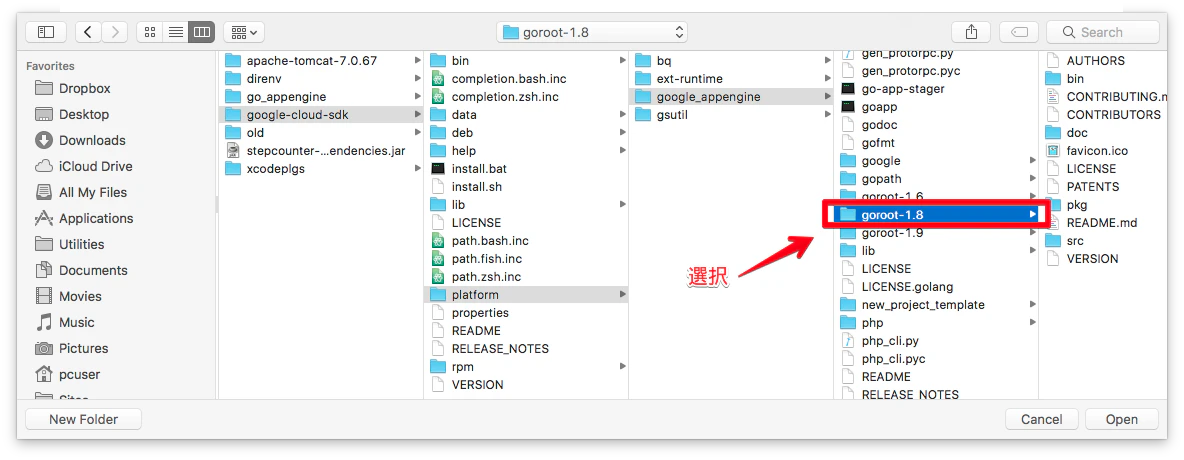Select the goroot-1.9 folder
The image size is (1184, 460).
(936, 233)
